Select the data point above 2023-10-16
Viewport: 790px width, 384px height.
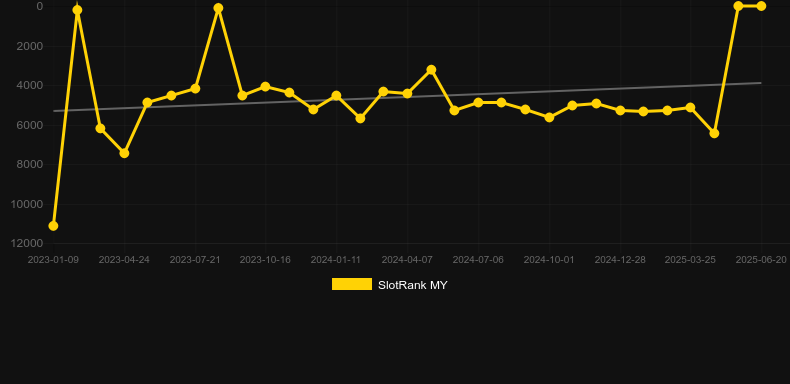(266, 87)
